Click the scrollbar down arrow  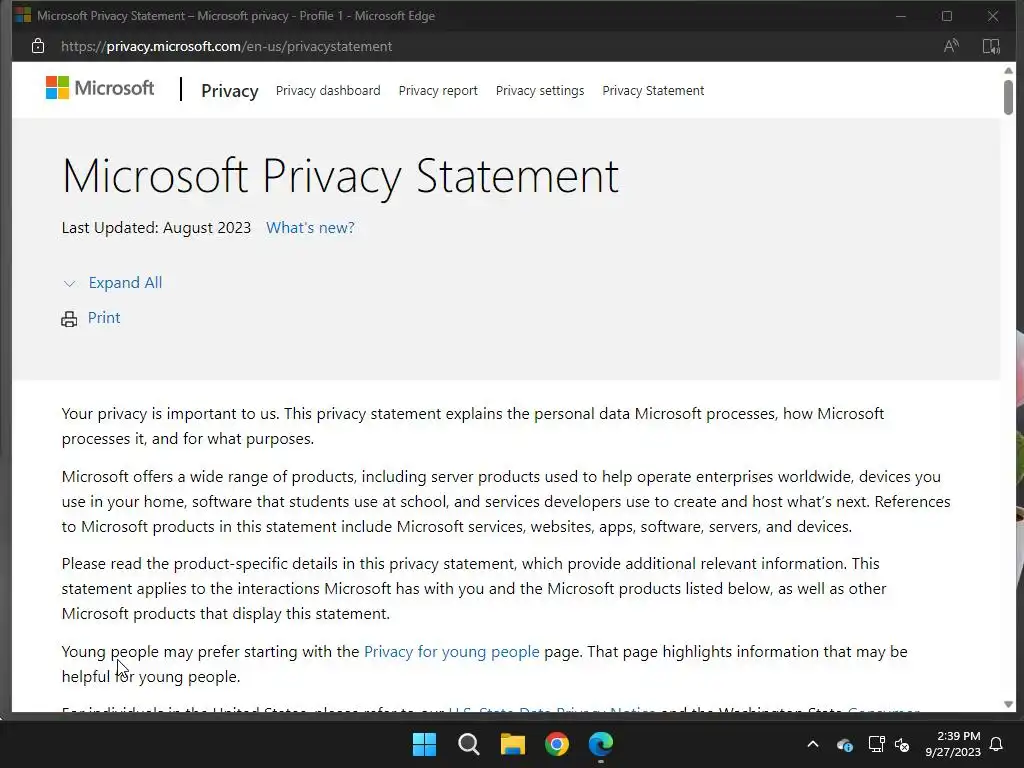click(x=1008, y=704)
